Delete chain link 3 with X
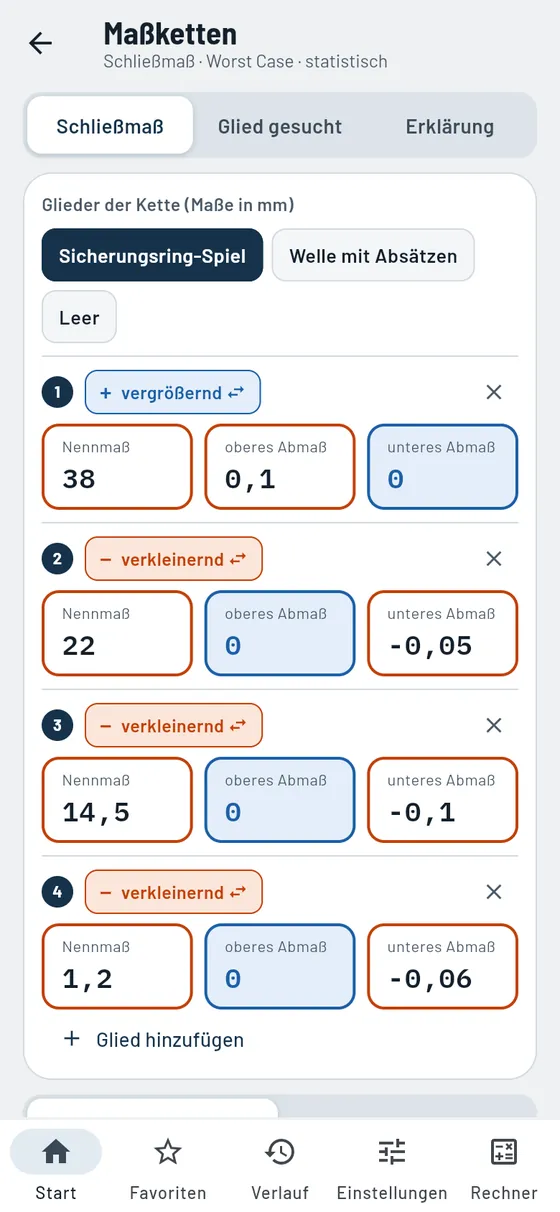Screen dimensions: 560x1212 click(x=494, y=726)
